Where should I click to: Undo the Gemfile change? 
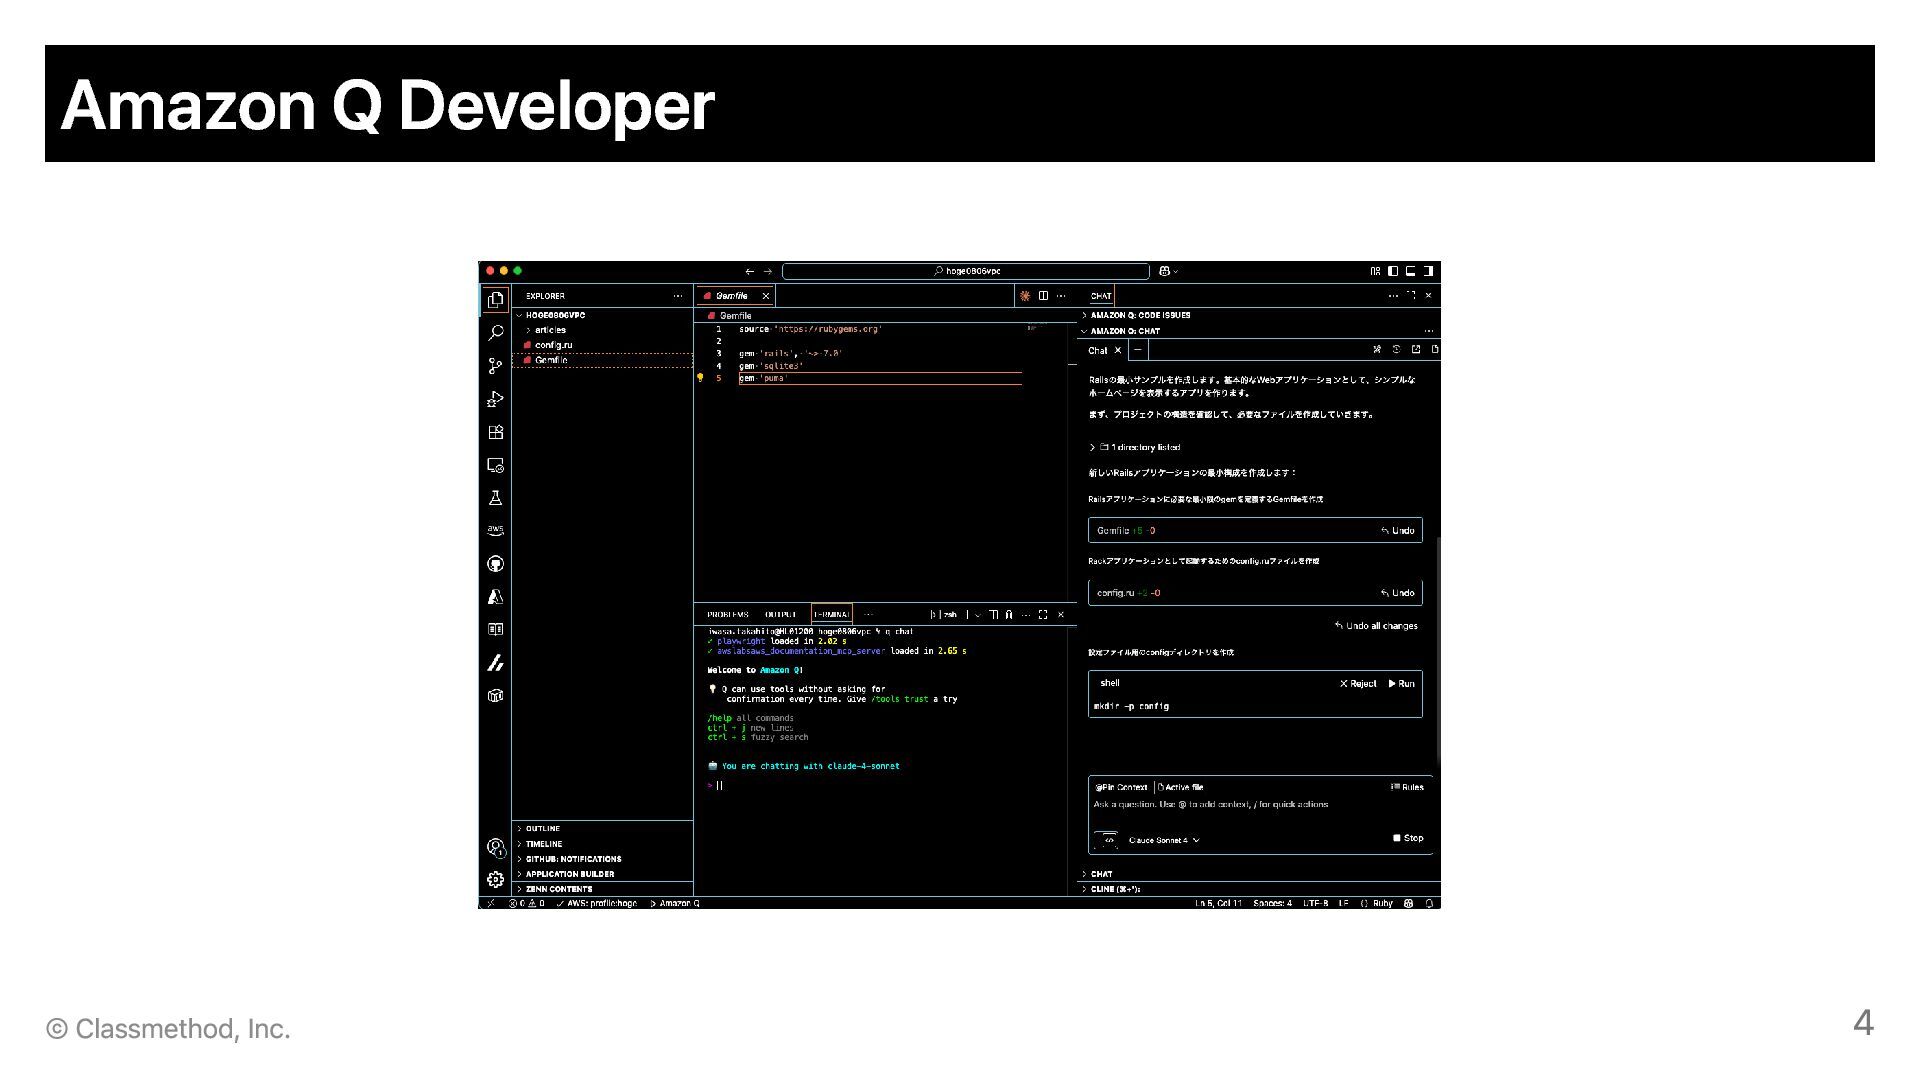click(1398, 530)
